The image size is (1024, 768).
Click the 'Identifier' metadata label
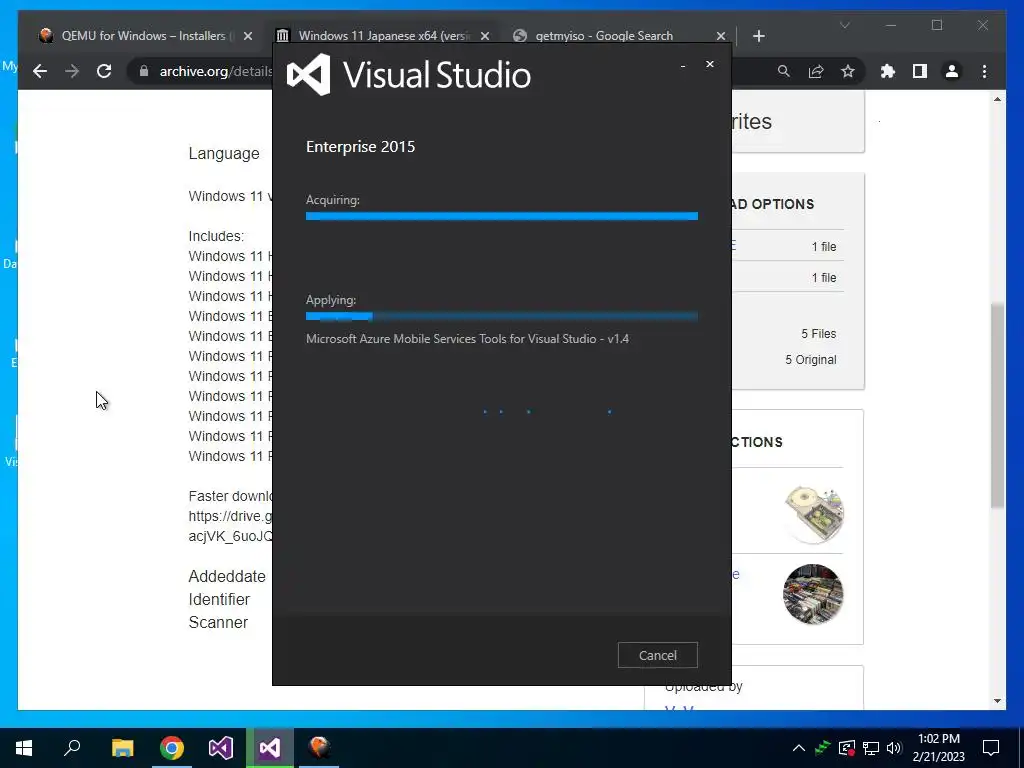point(219,600)
